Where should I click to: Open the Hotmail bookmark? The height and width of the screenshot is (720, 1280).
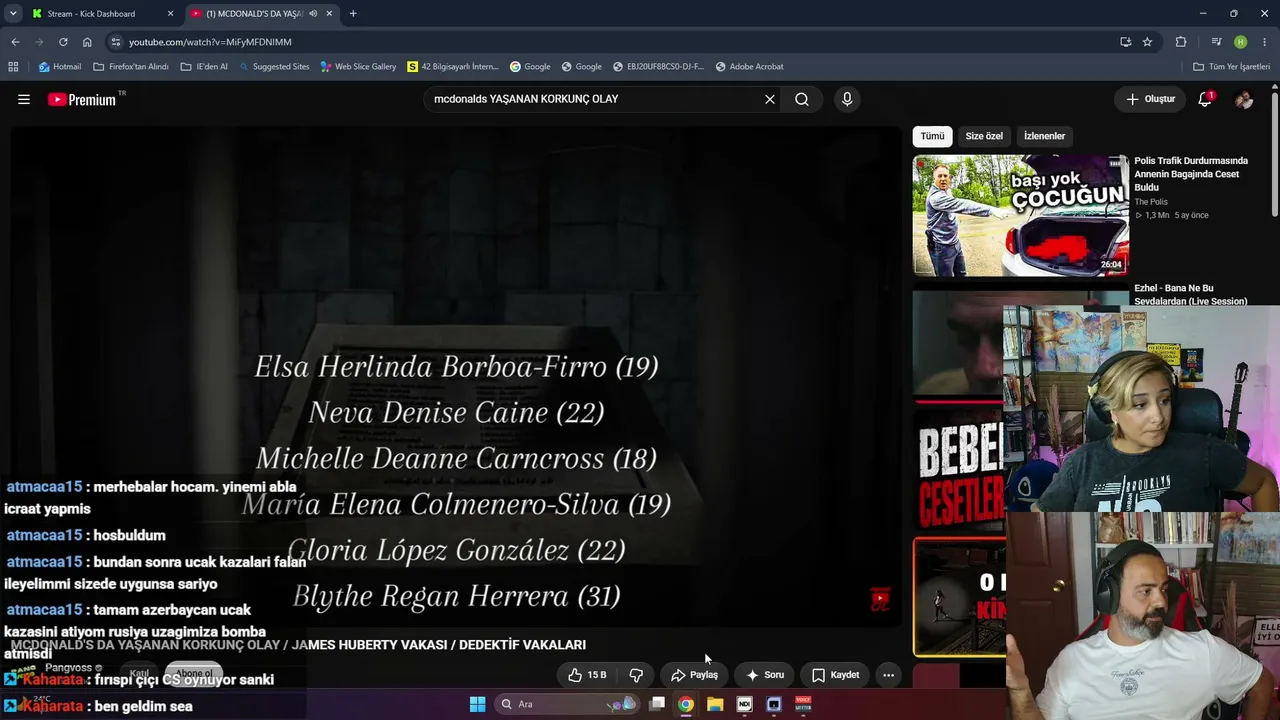(60, 67)
